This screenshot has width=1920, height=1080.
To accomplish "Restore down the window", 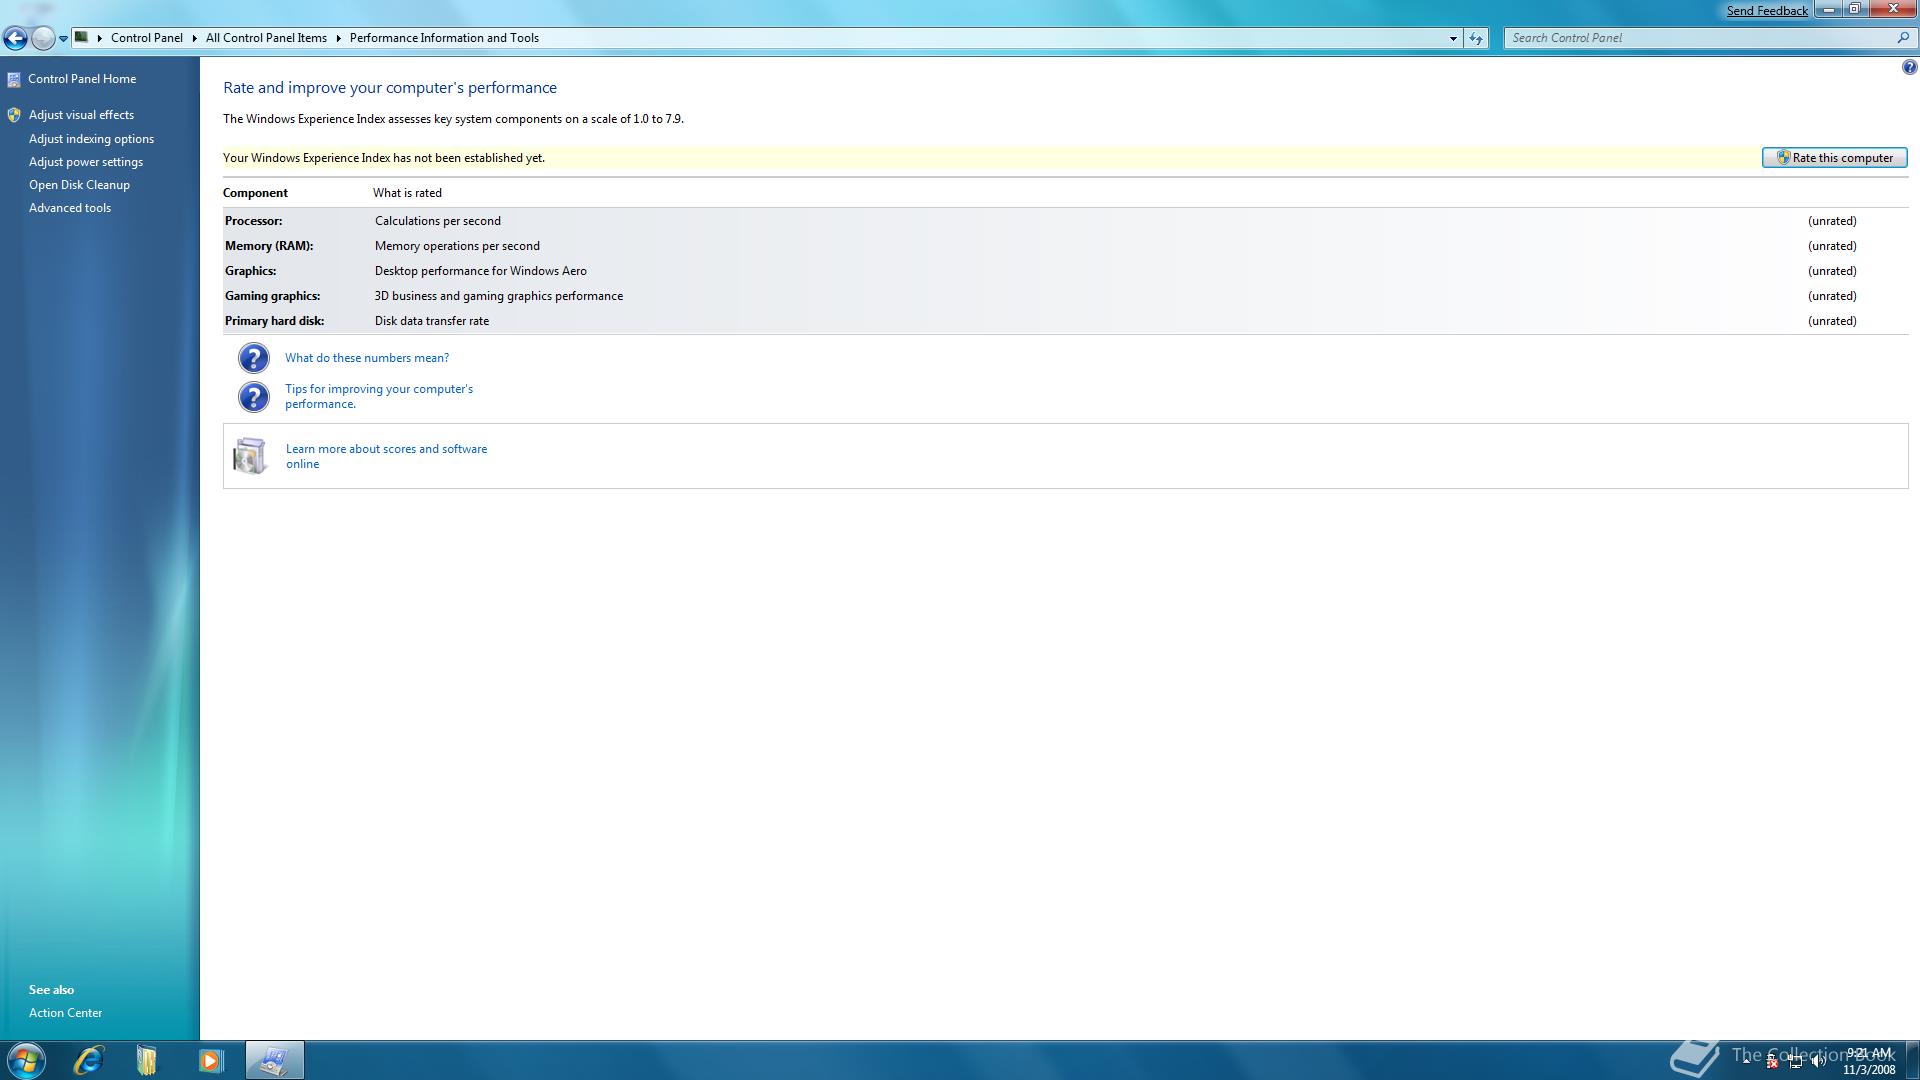I will click(x=1854, y=9).
